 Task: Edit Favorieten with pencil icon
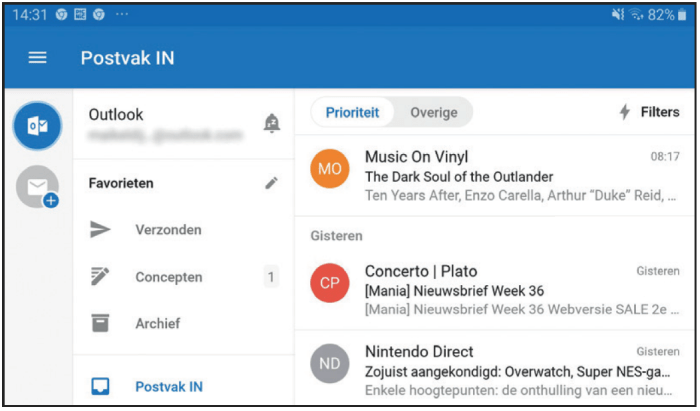[x=271, y=183]
